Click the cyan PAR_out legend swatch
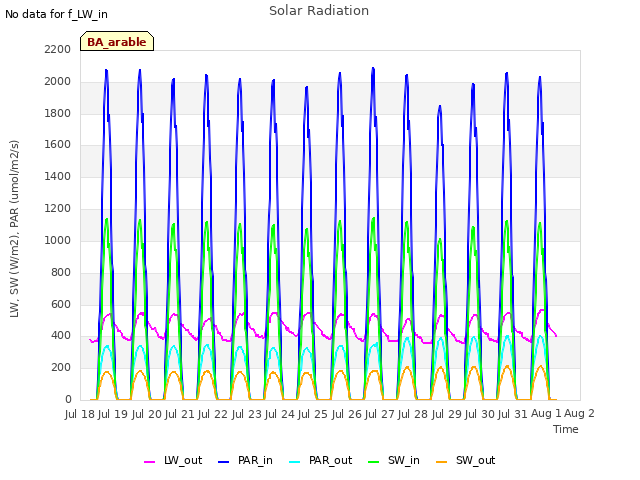The width and height of the screenshot is (640, 480). (x=295, y=462)
